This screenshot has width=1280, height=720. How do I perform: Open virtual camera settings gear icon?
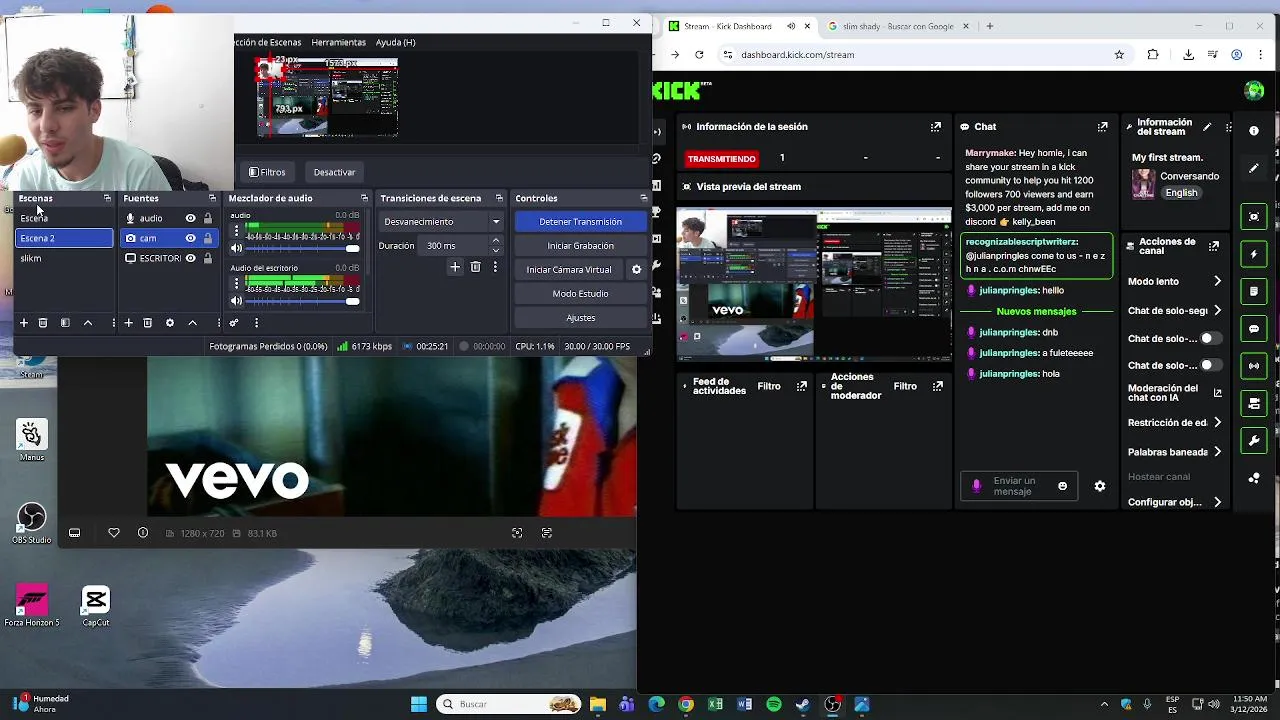[636, 270]
